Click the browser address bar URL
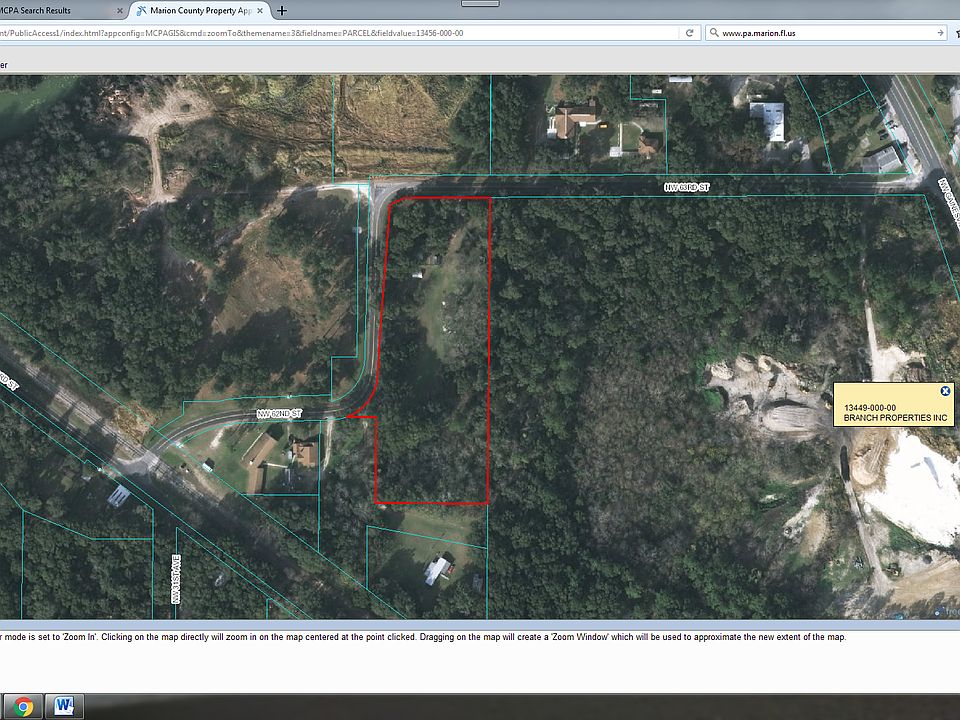Screen dimensions: 960x720 pyautogui.click(x=340, y=33)
